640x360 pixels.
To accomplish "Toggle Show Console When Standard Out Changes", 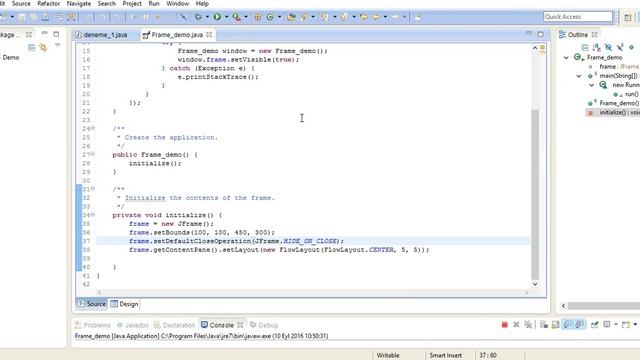I will (568, 324).
